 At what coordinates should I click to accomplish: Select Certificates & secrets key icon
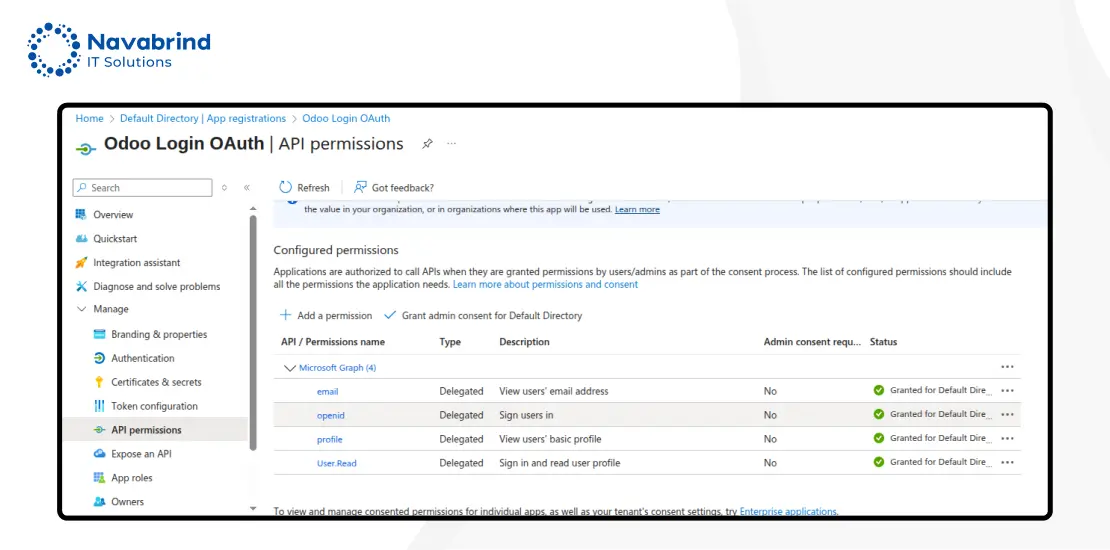point(99,382)
